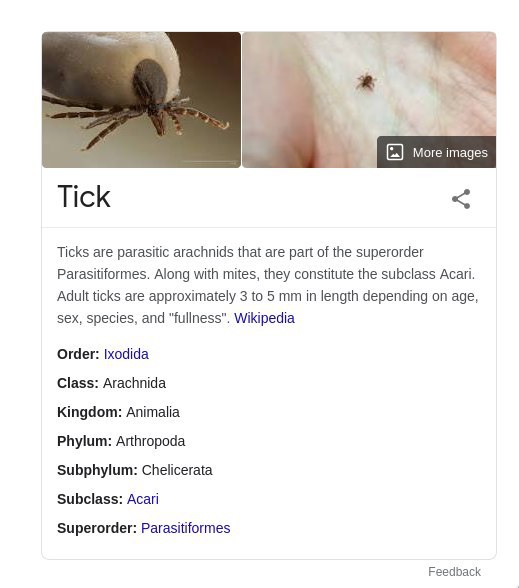Click the image icon in More images

(x=394, y=152)
